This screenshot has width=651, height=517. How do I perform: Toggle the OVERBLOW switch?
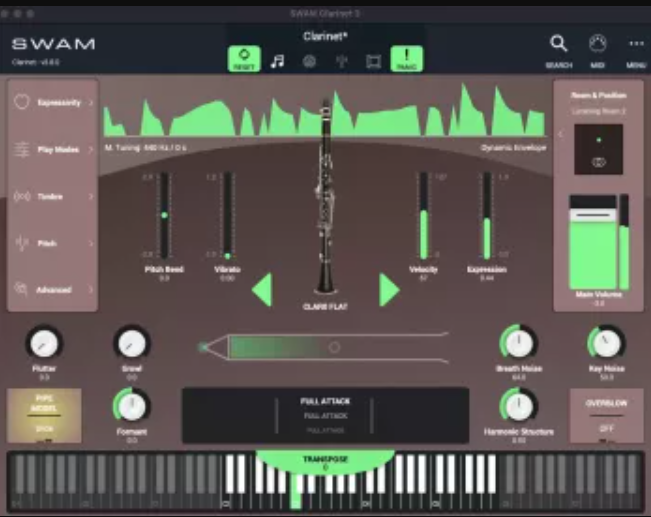607,415
